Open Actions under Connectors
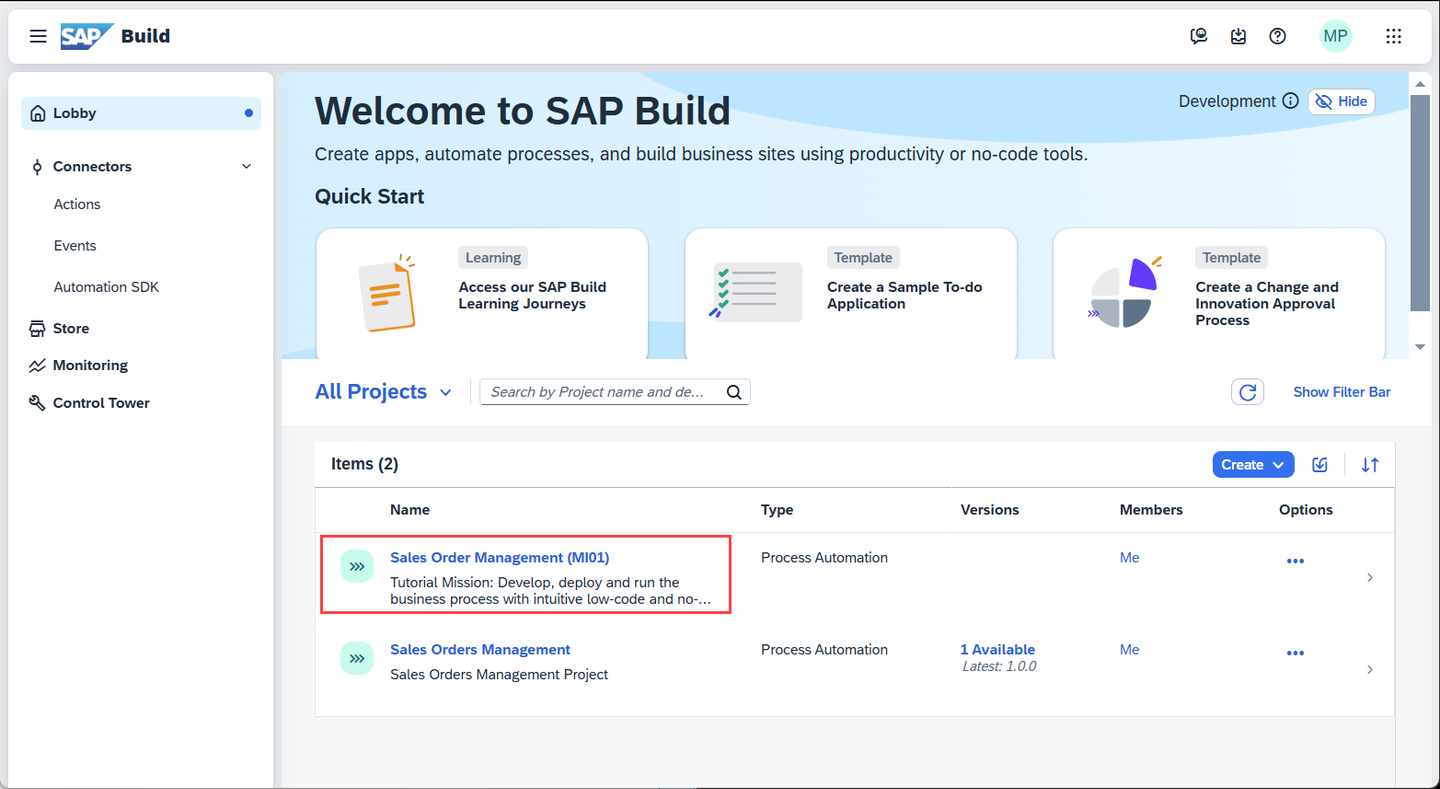This screenshot has height=789, width=1440. (x=77, y=204)
